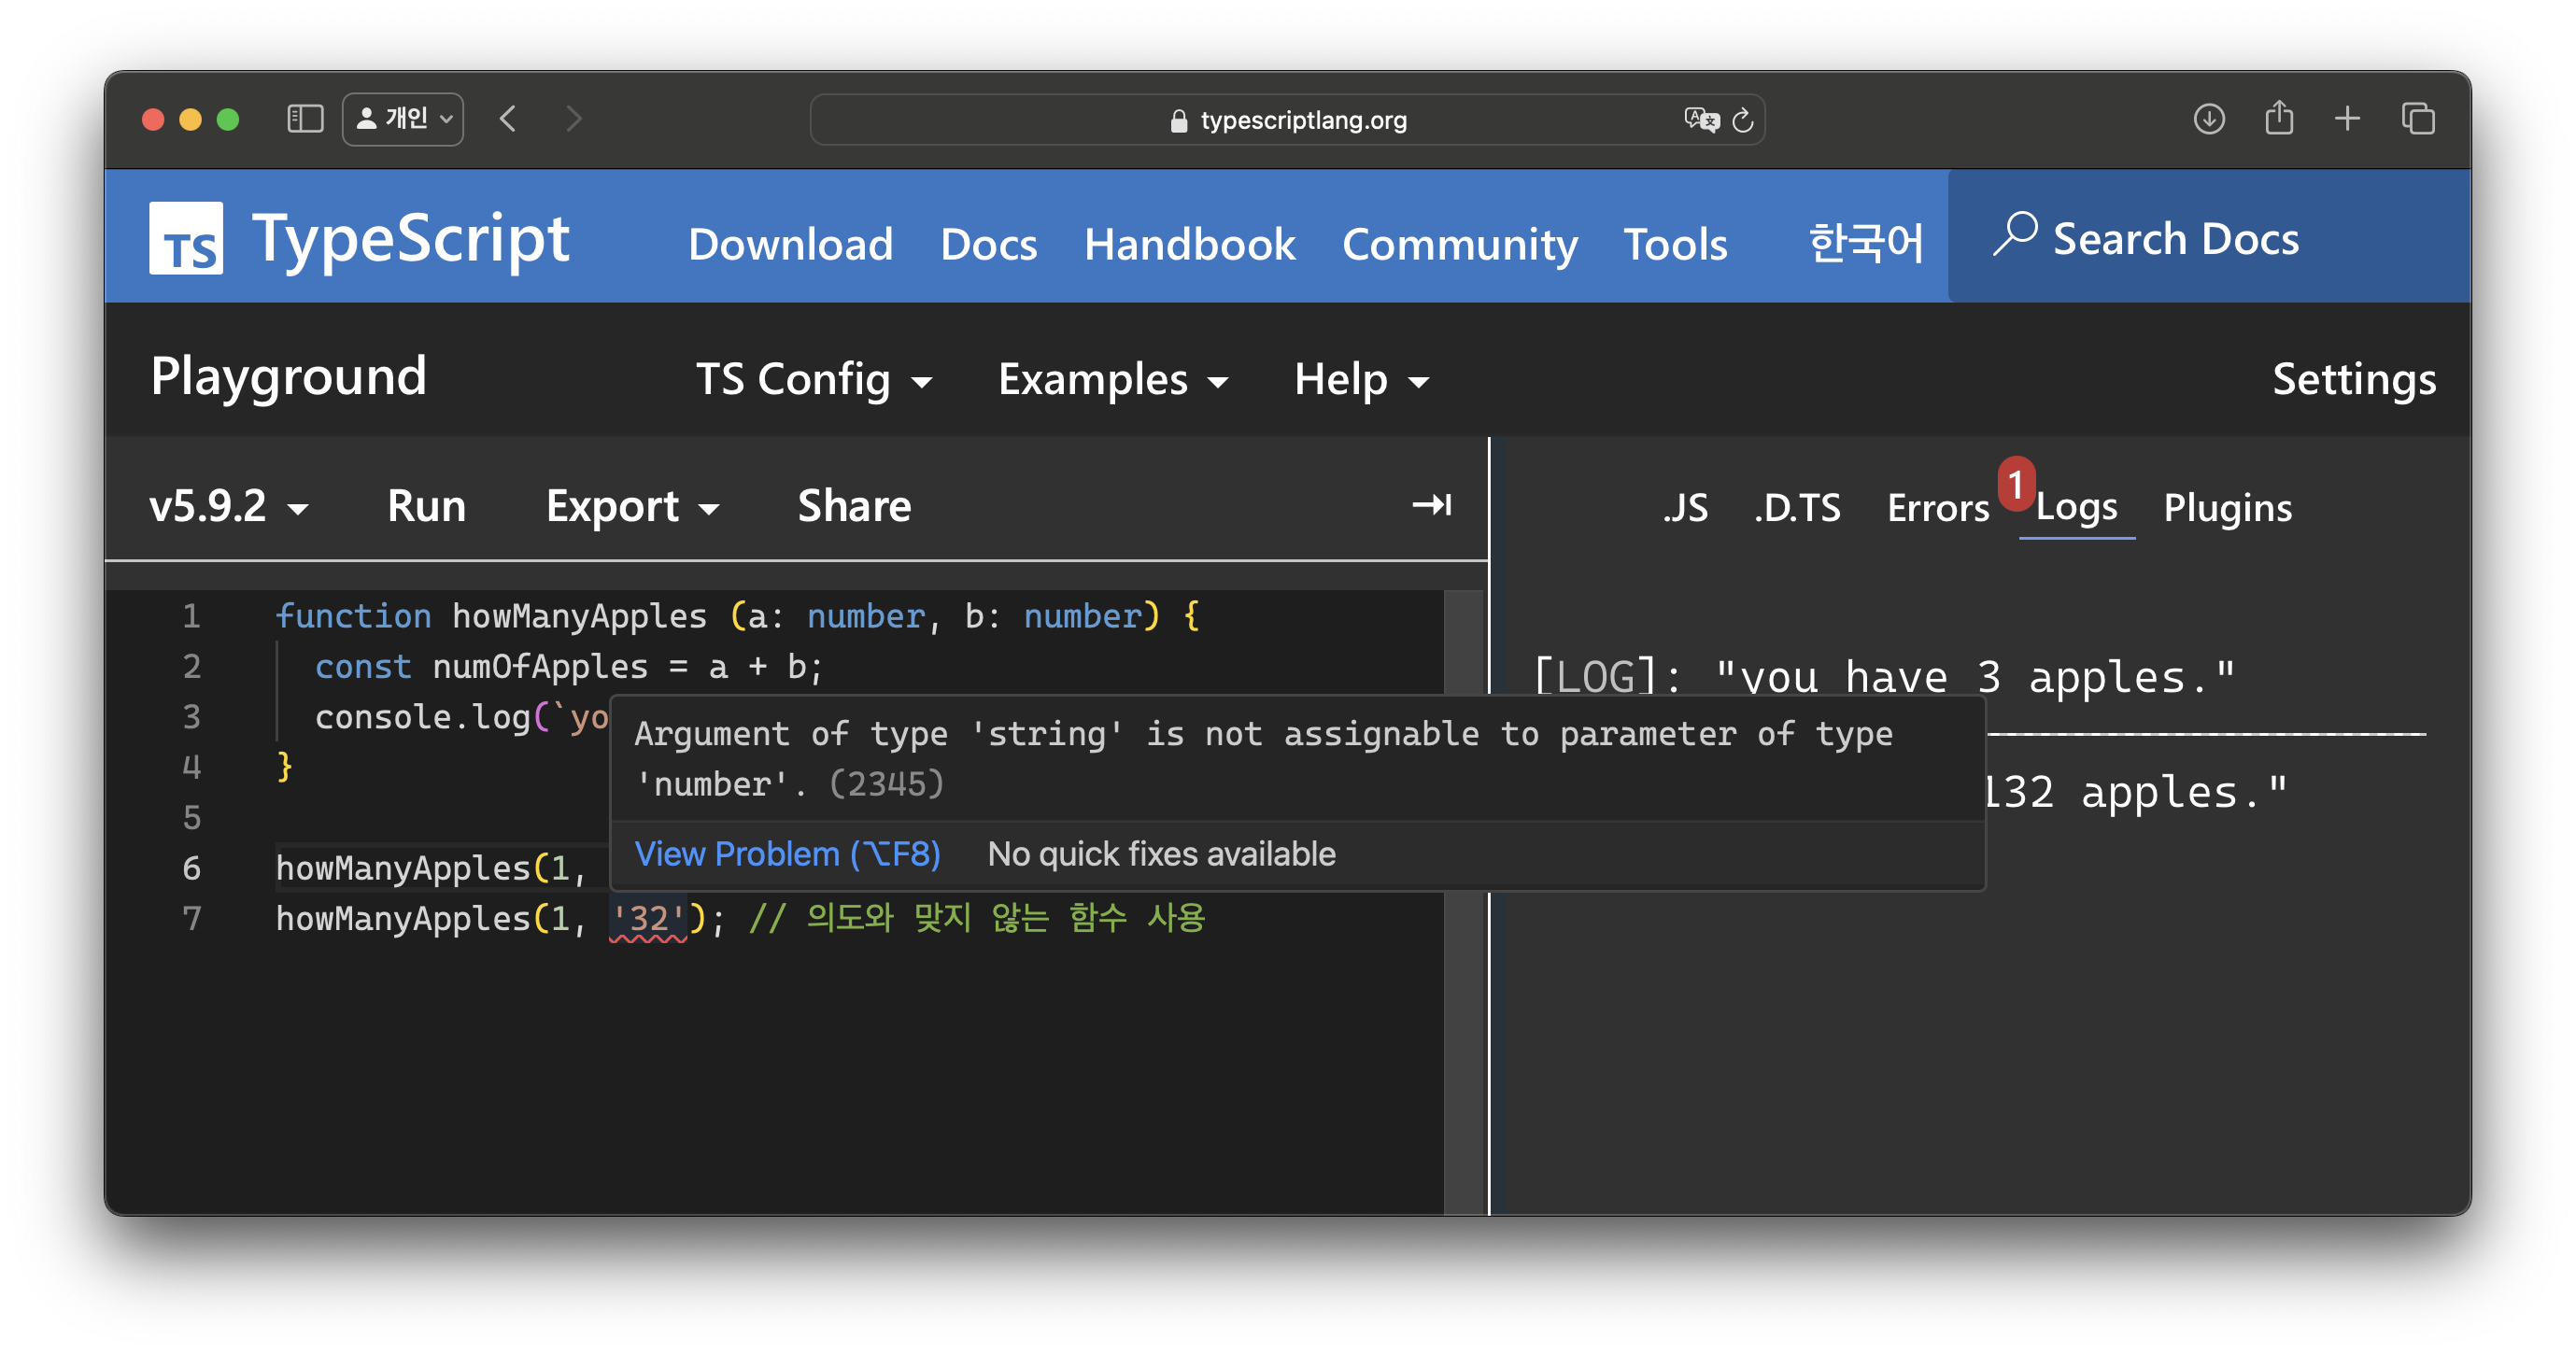Image resolution: width=2576 pixels, height=1354 pixels.
Task: Collapse the sidebar with arrow-to-bar icon
Action: click(x=1431, y=505)
